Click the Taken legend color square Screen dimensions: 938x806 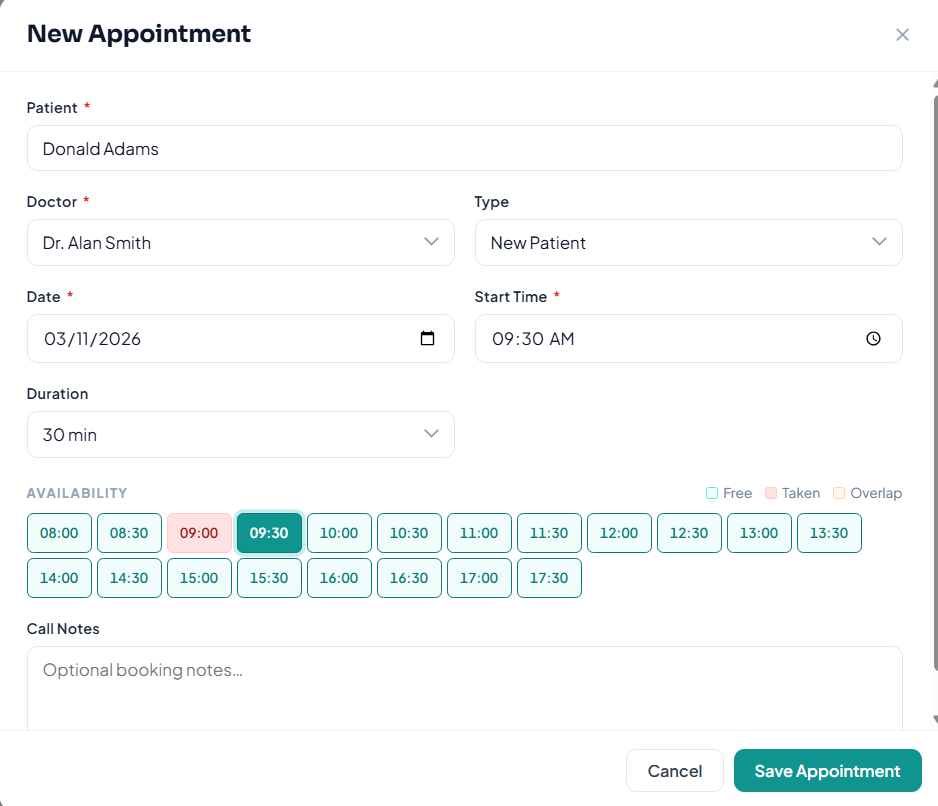pos(770,493)
